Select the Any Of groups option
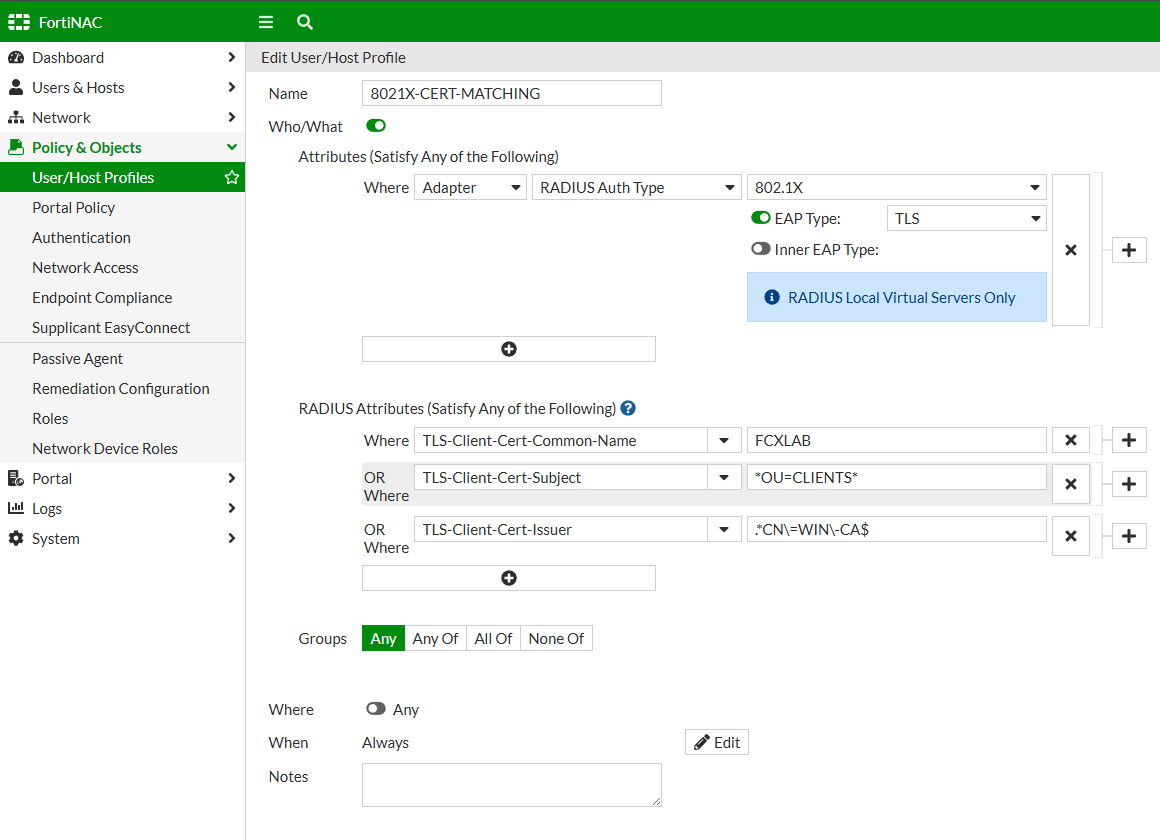 click(435, 639)
